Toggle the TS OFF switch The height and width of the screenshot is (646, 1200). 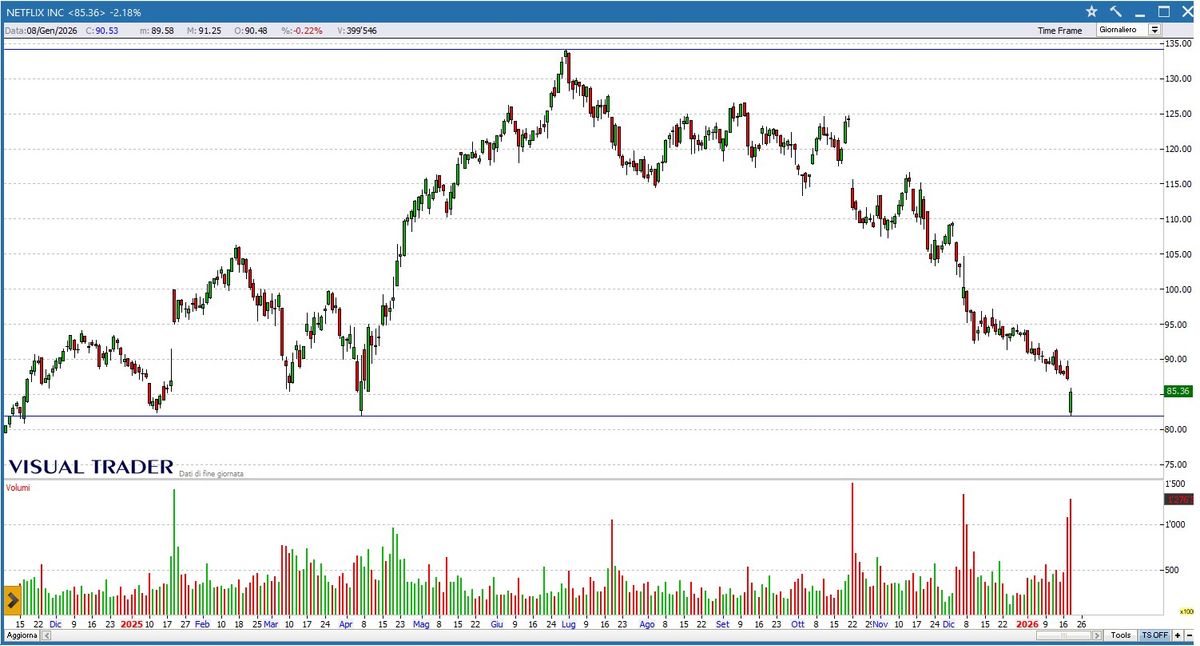1155,635
